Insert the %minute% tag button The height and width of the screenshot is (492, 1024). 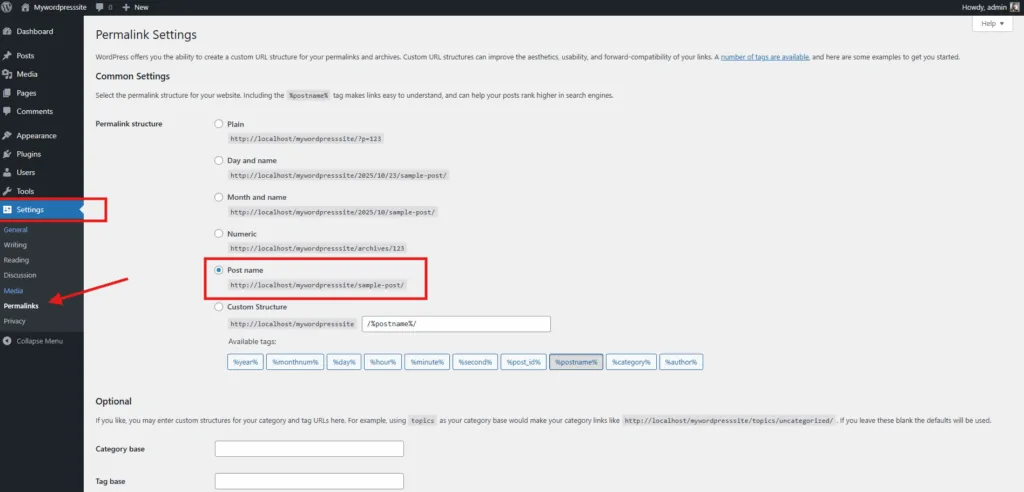[x=427, y=362]
